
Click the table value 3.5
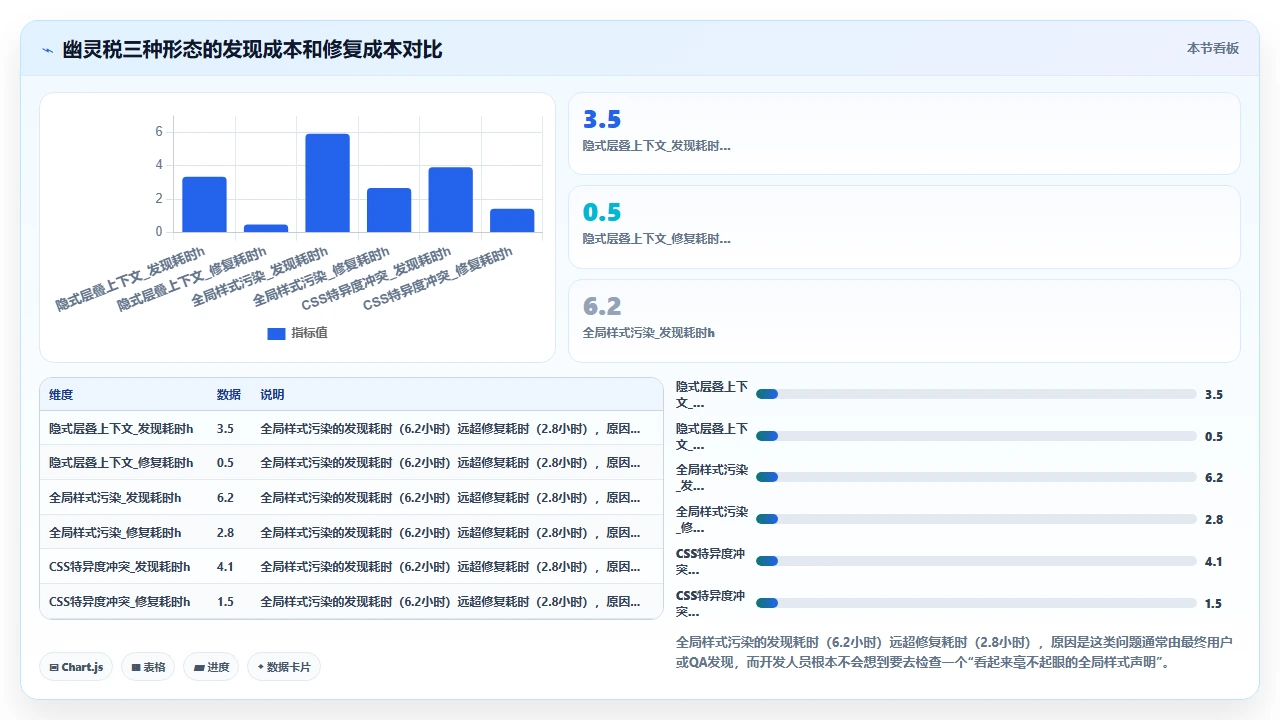[x=225, y=428]
